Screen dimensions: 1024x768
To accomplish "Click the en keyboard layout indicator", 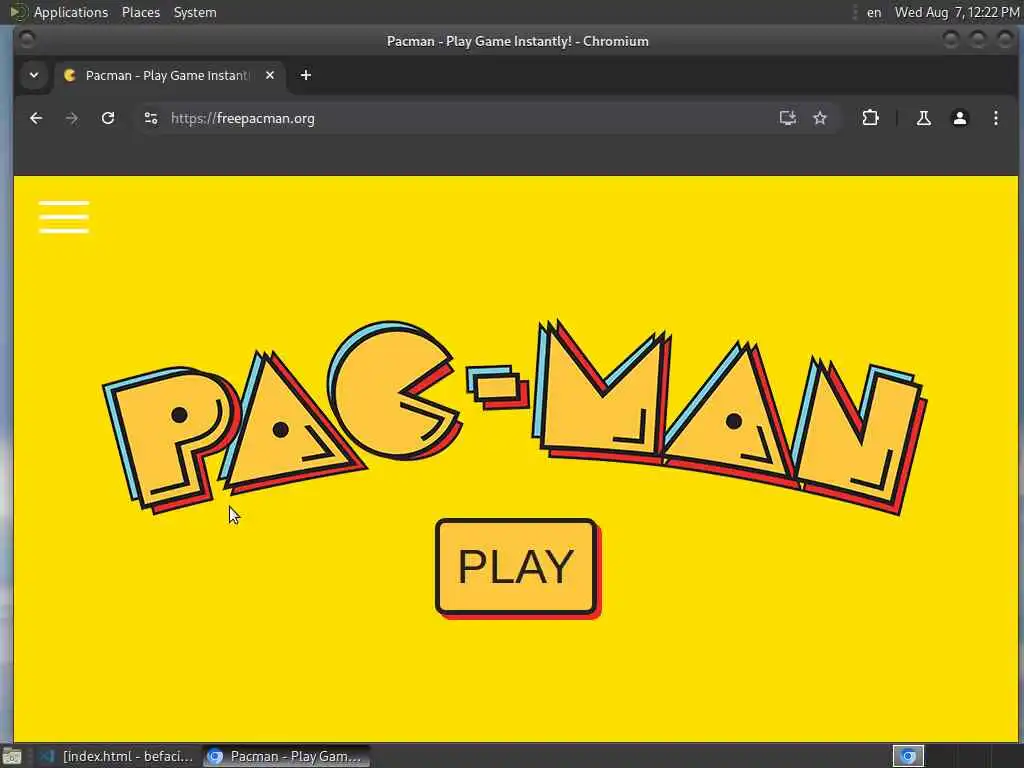I will point(874,12).
